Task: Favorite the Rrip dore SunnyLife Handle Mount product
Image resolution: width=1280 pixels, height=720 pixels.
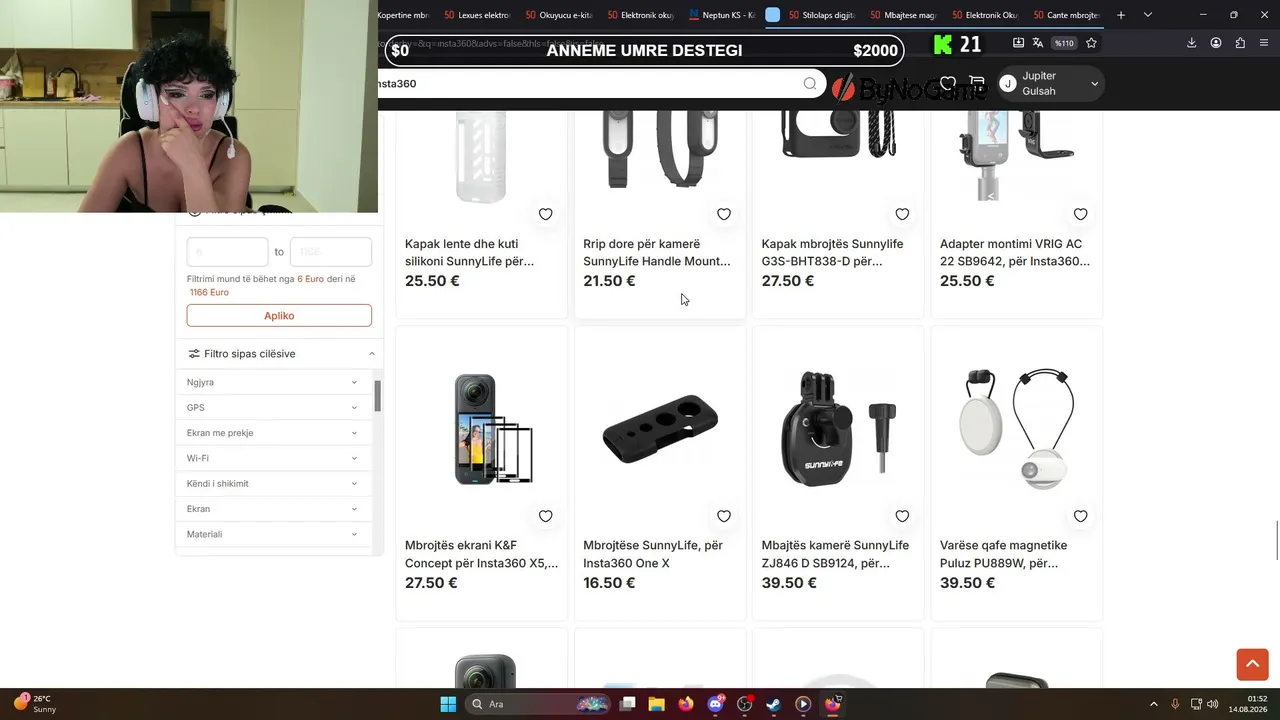Action: pos(724,214)
